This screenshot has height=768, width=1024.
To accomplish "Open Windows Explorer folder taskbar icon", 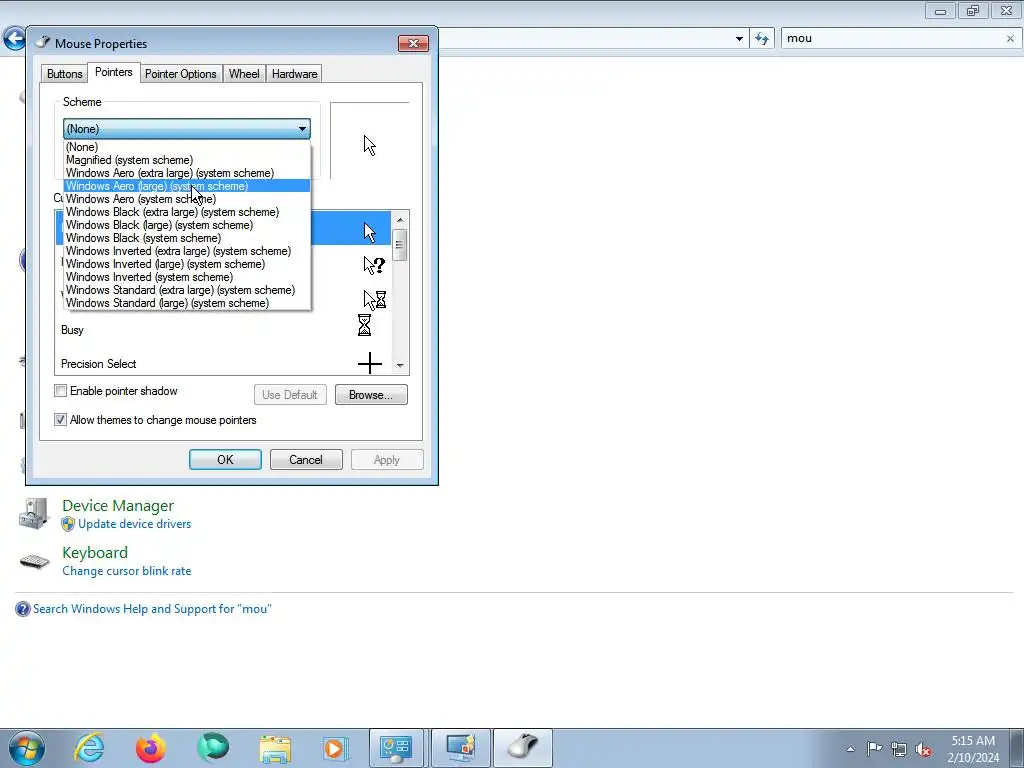I will [275, 748].
